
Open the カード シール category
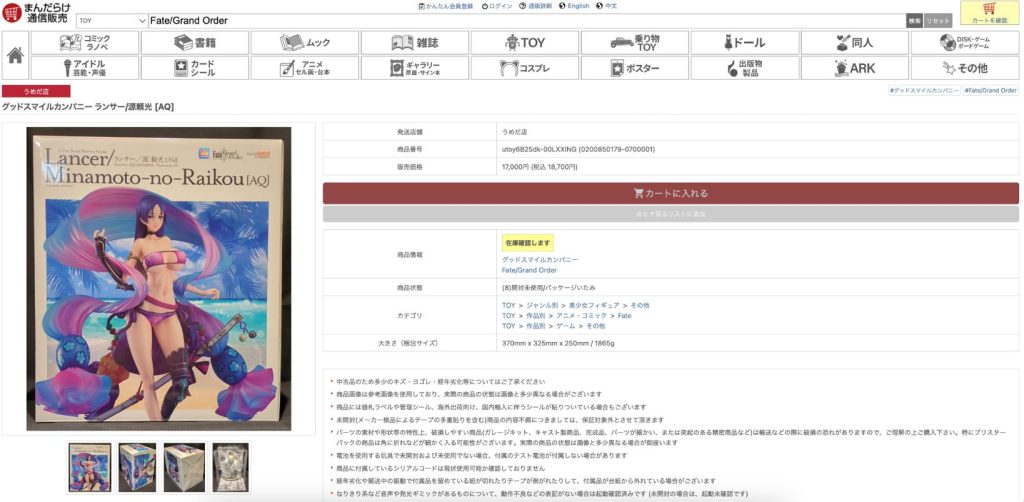click(194, 68)
